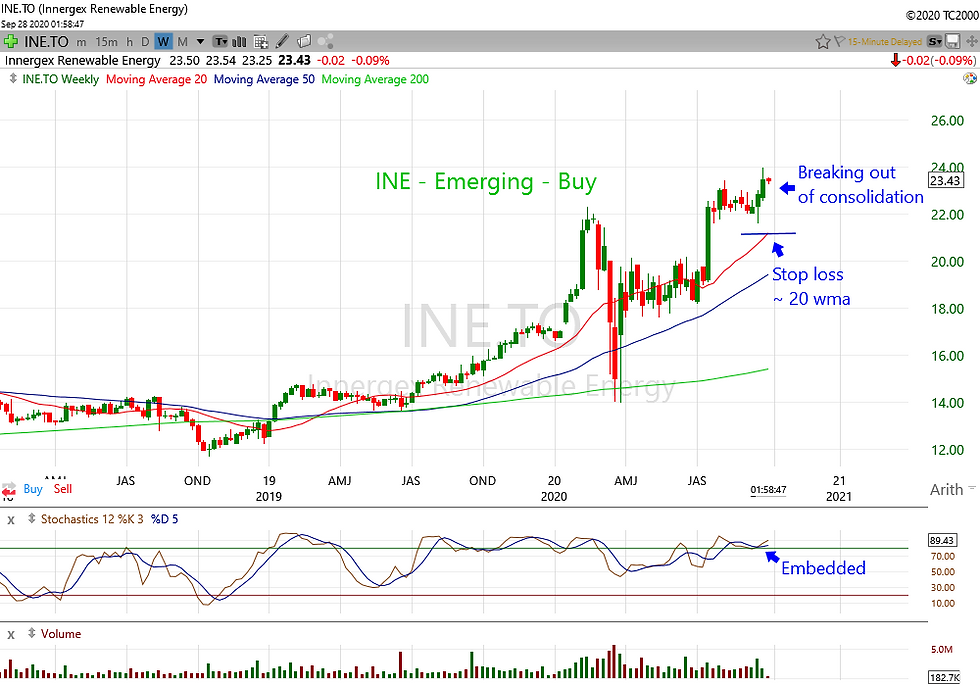
Task: Click the 01:58:47 time marker on the axis
Action: pos(768,490)
